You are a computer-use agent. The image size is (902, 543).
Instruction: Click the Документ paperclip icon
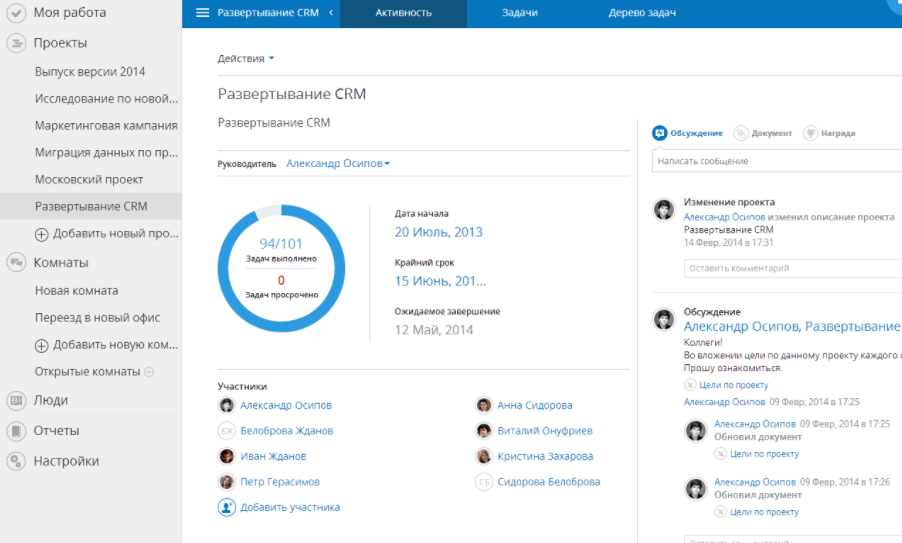(x=741, y=133)
